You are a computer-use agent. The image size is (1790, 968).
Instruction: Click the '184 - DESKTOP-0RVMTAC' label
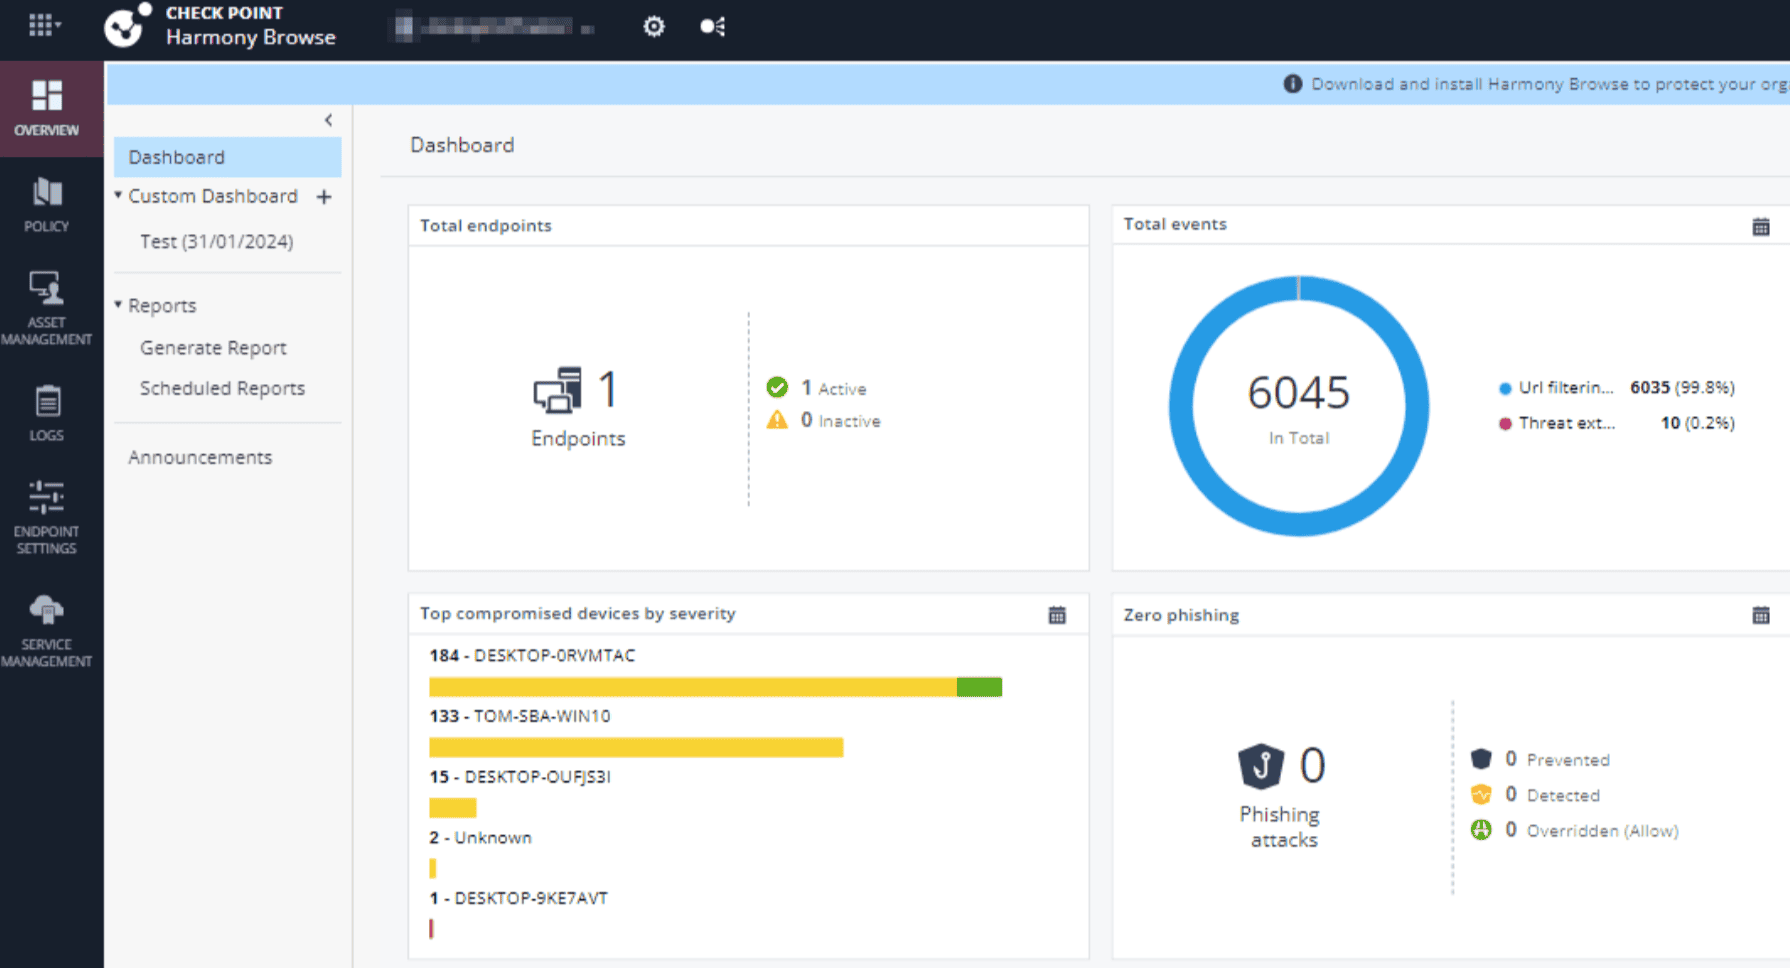[532, 655]
